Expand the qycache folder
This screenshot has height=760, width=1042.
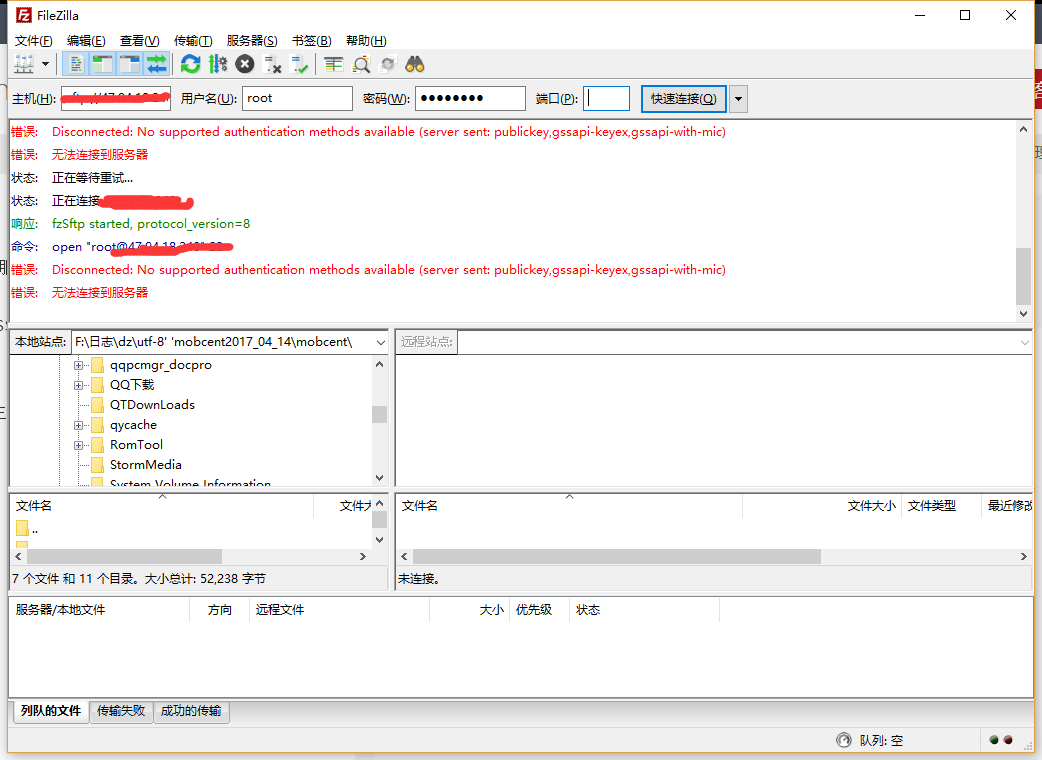pos(78,425)
